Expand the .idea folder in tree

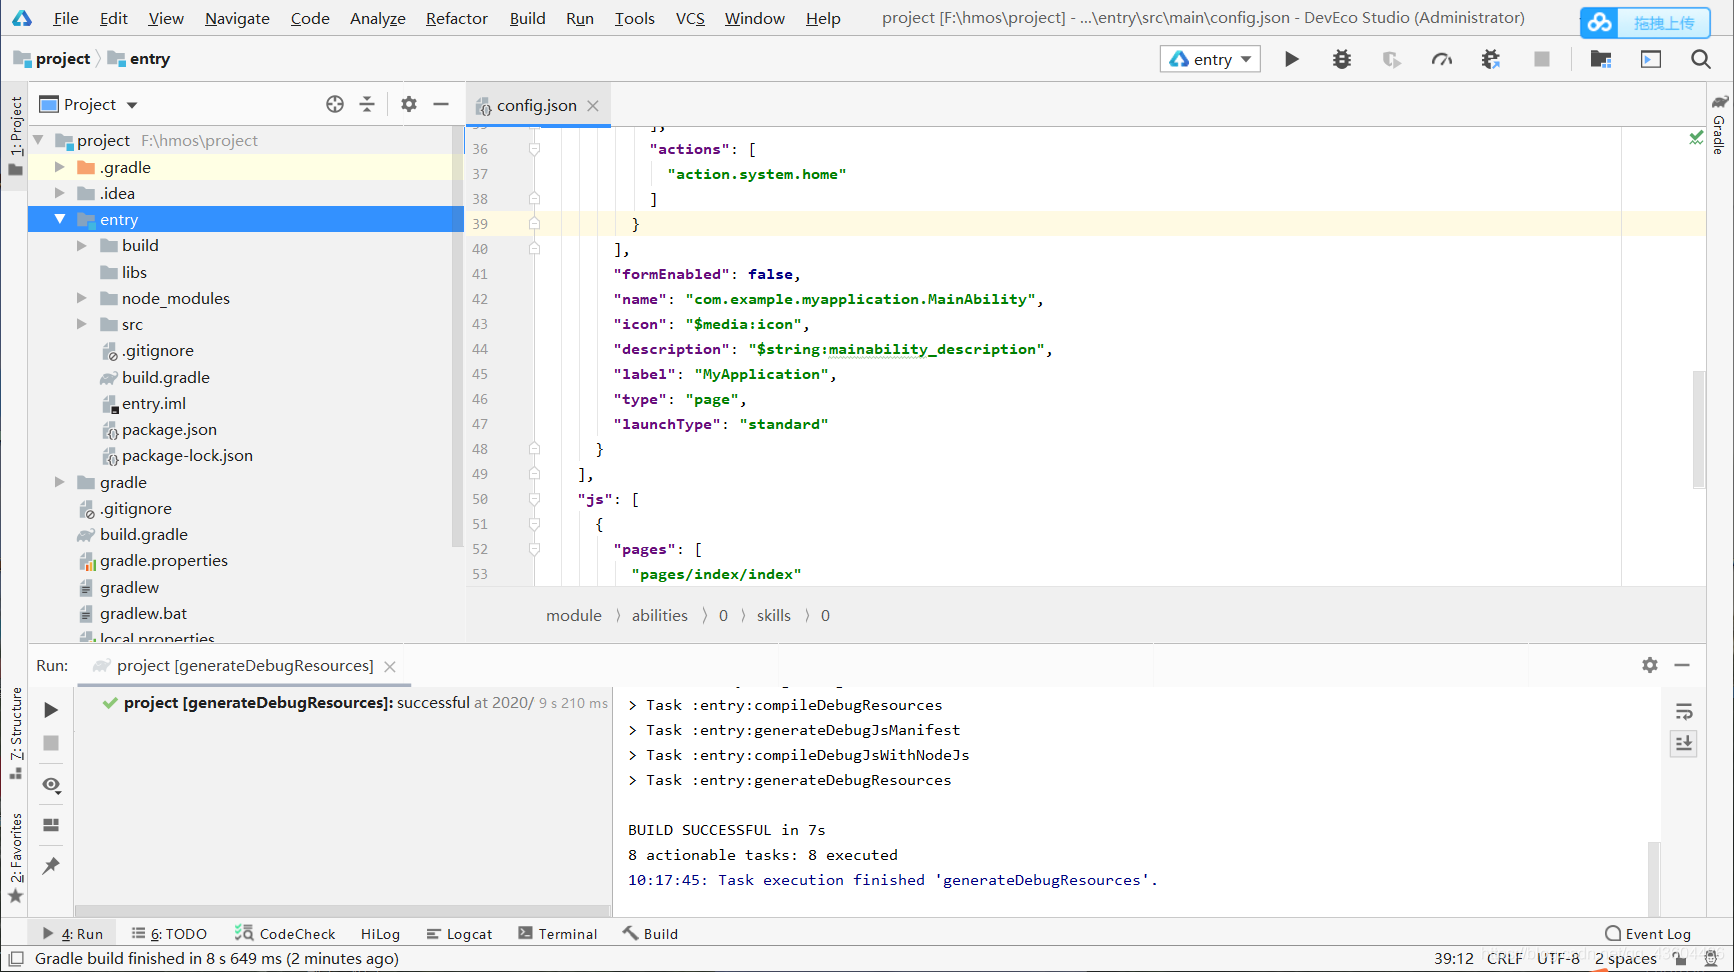coord(60,193)
